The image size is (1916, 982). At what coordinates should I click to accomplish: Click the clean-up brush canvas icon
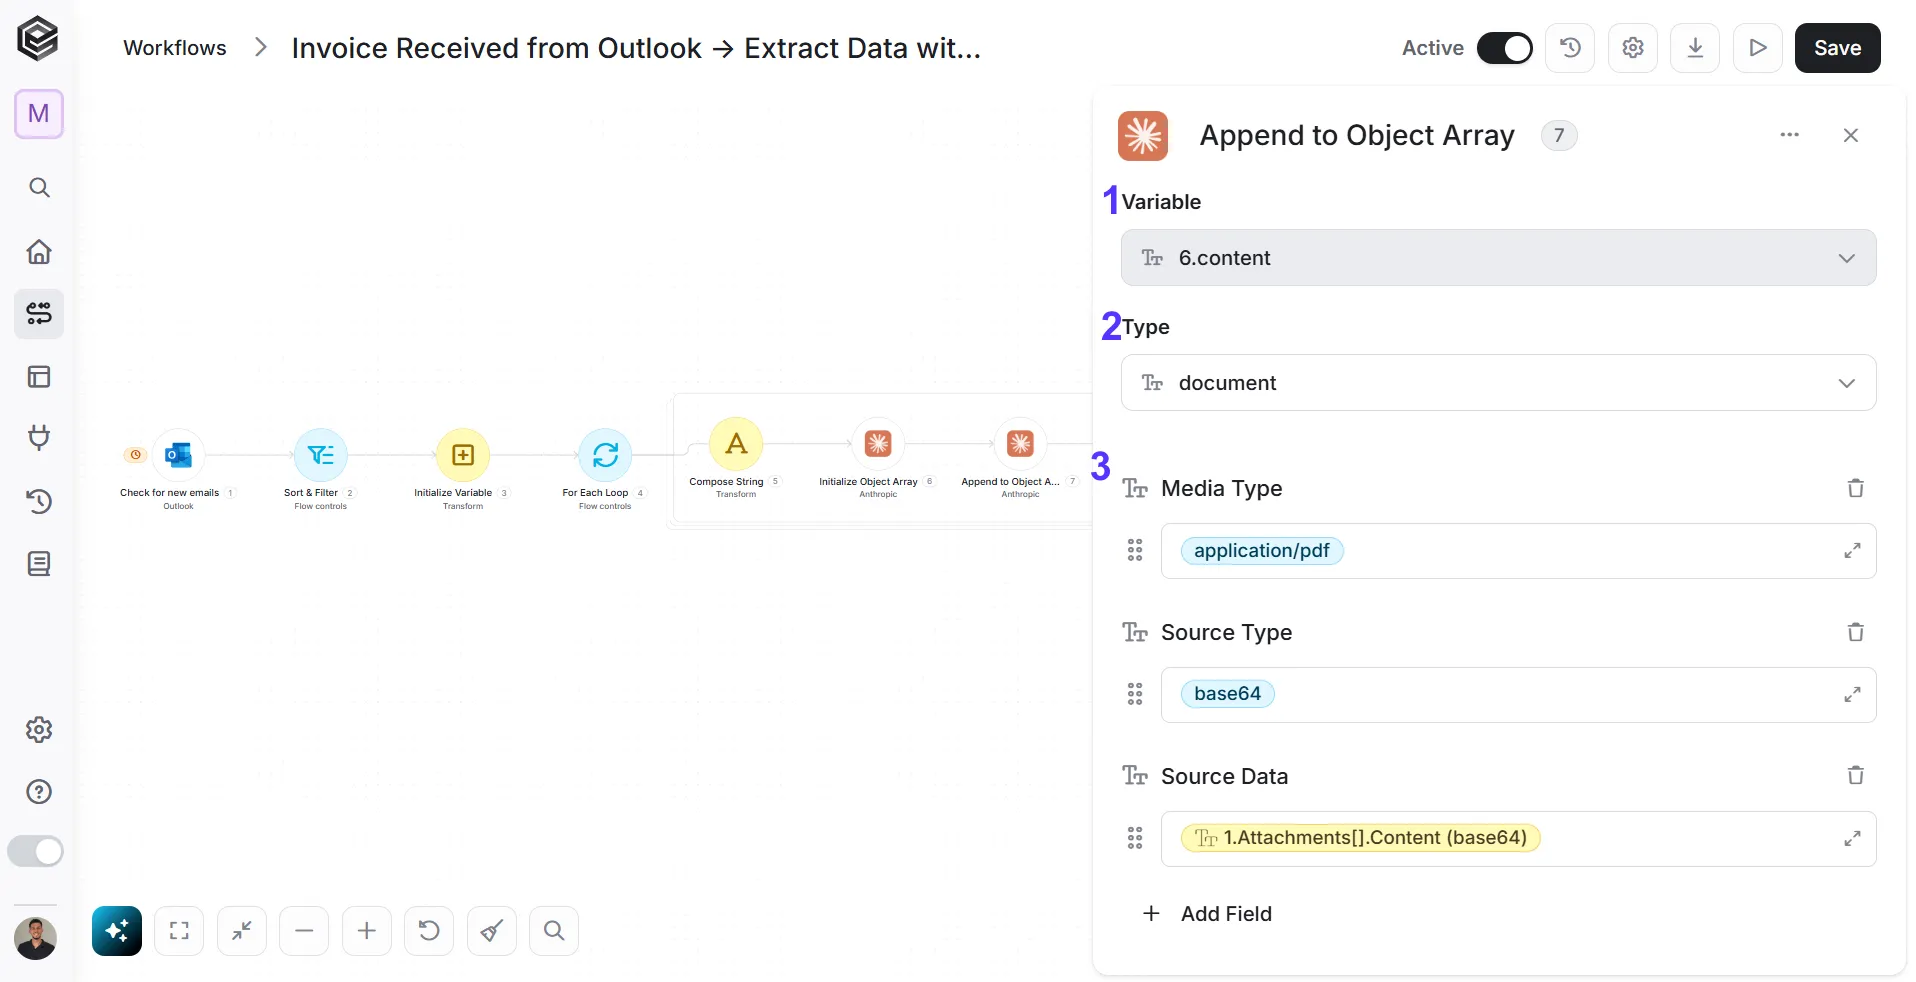click(492, 931)
